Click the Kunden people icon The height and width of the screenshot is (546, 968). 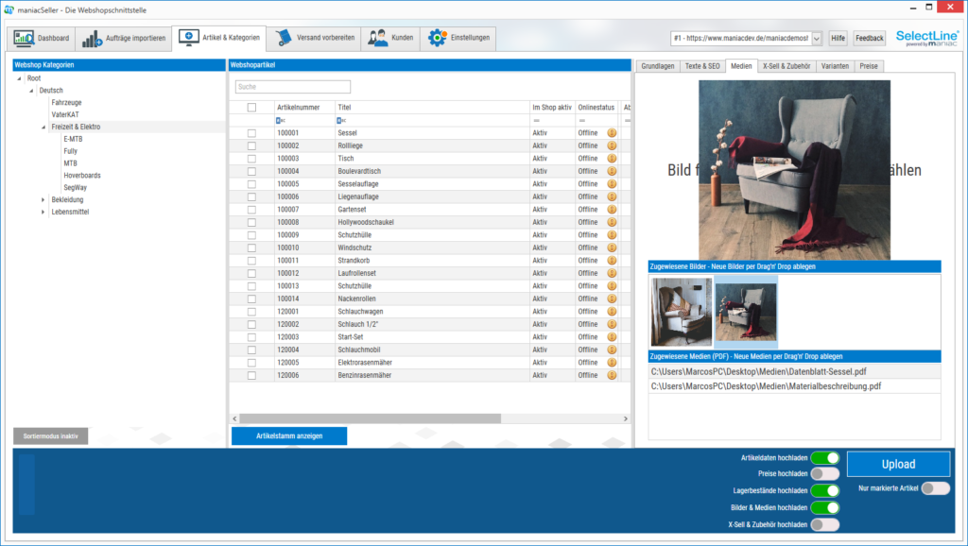tap(378, 38)
